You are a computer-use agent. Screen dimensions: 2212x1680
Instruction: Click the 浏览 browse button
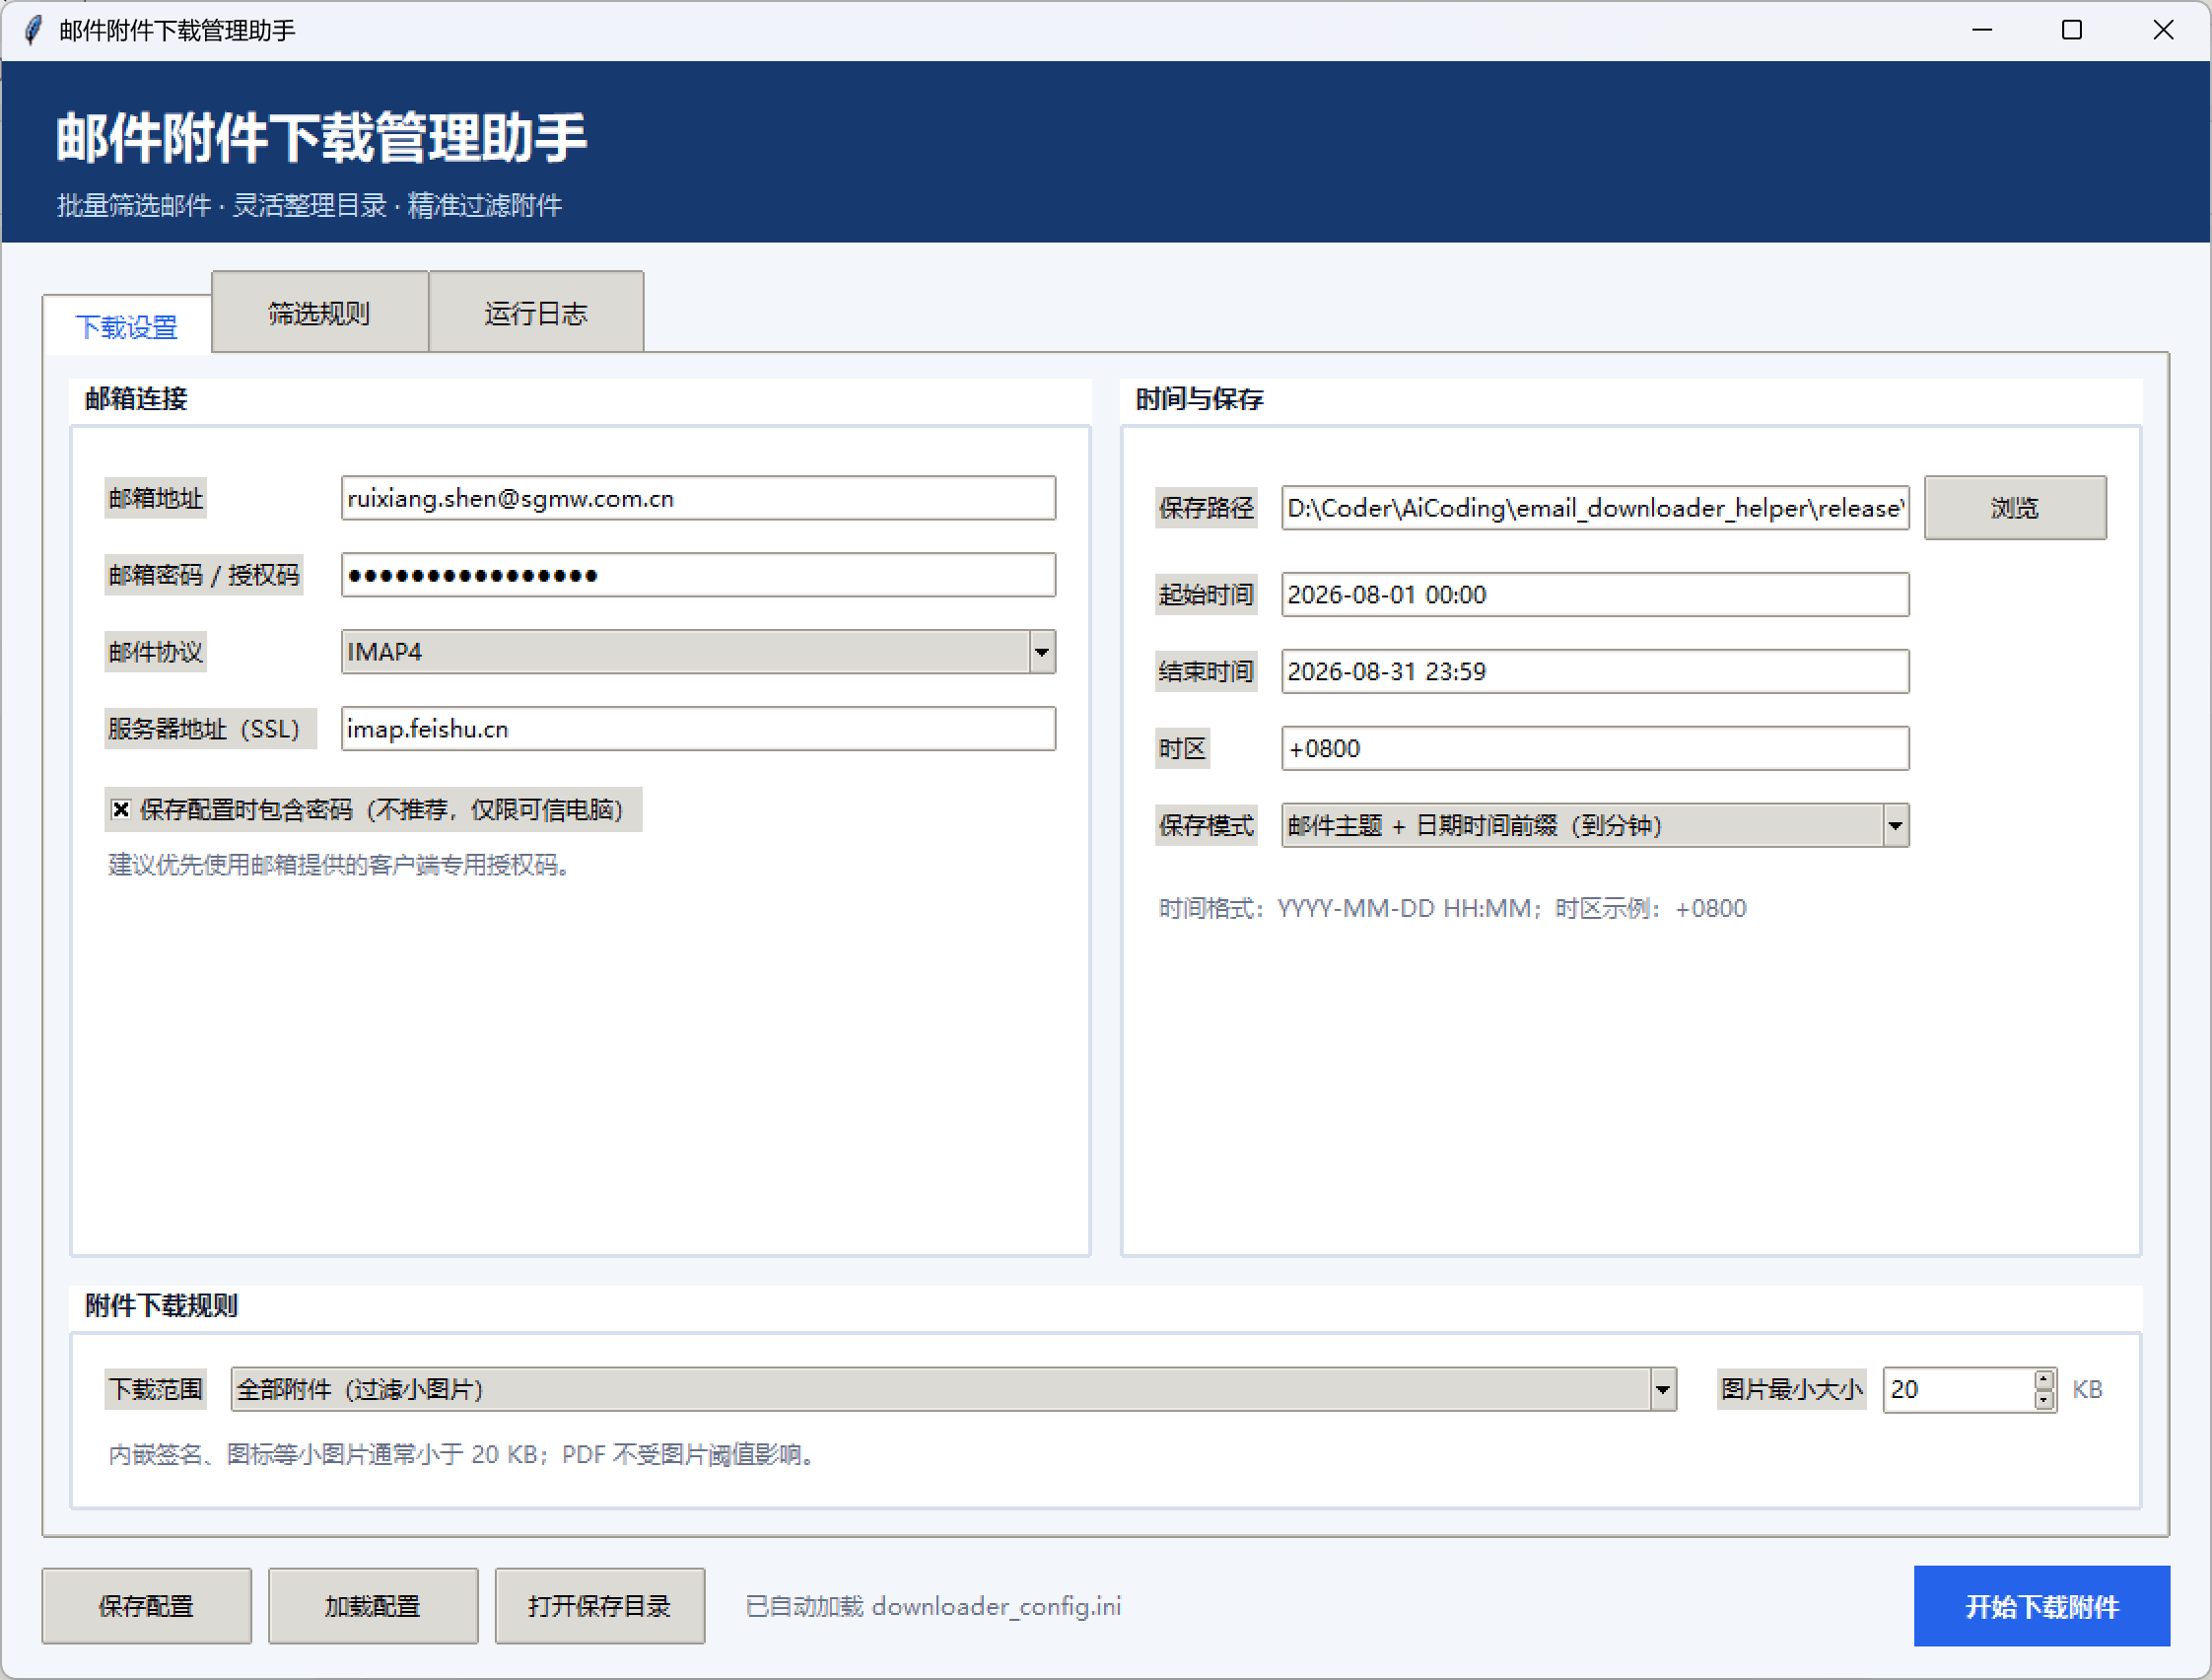[x=2015, y=508]
